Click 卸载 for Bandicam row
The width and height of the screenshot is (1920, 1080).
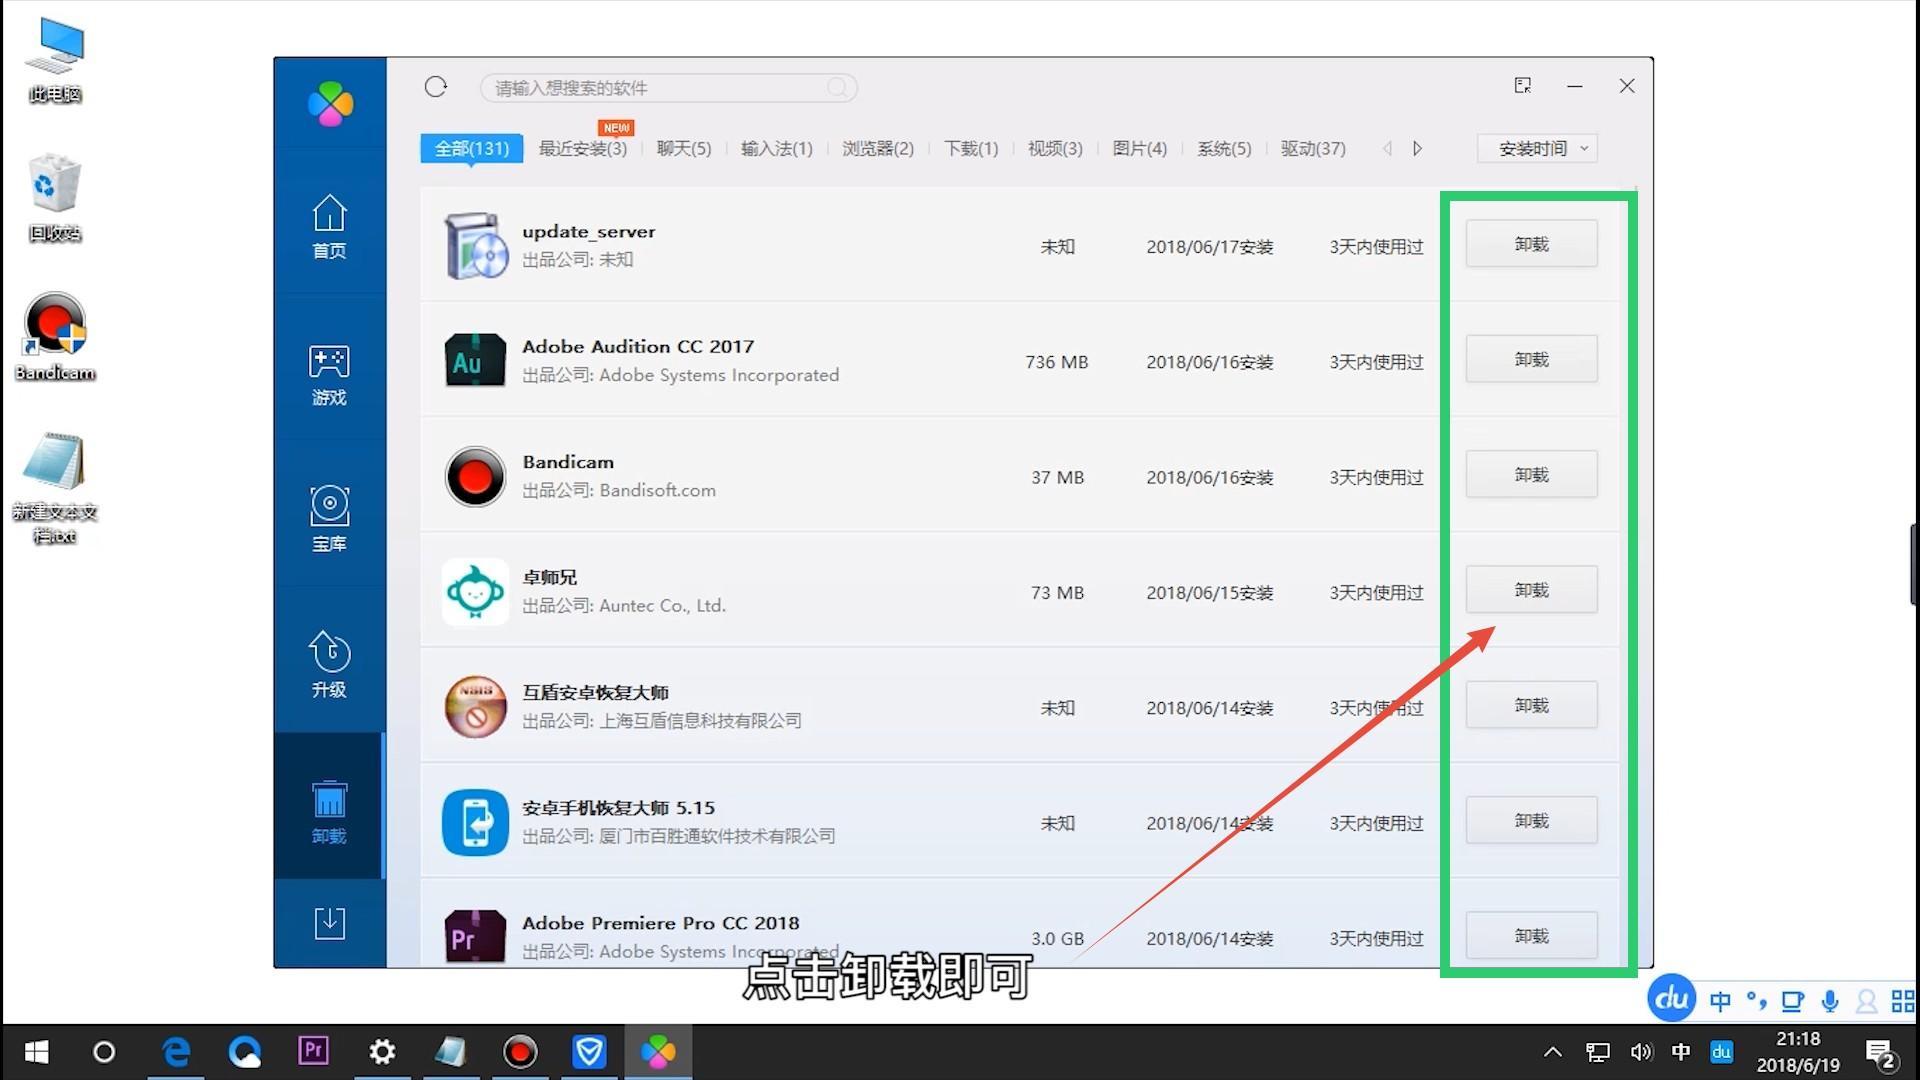pyautogui.click(x=1531, y=474)
